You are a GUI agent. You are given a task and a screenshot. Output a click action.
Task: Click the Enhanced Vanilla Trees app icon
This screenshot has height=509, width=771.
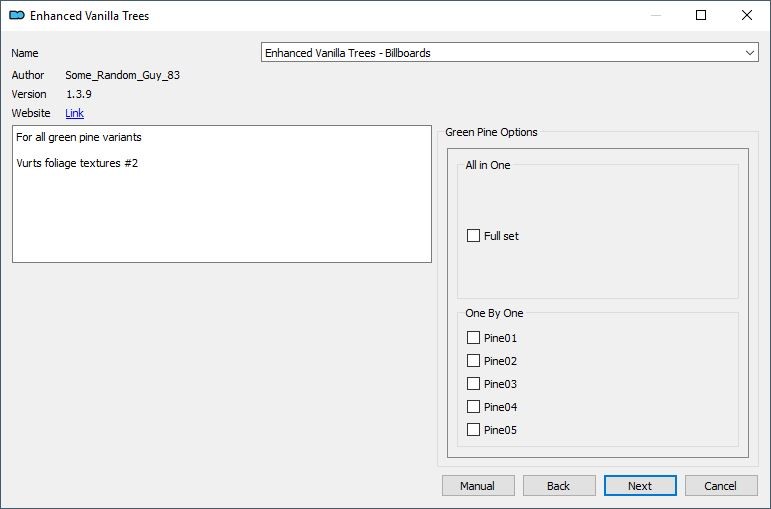point(17,15)
